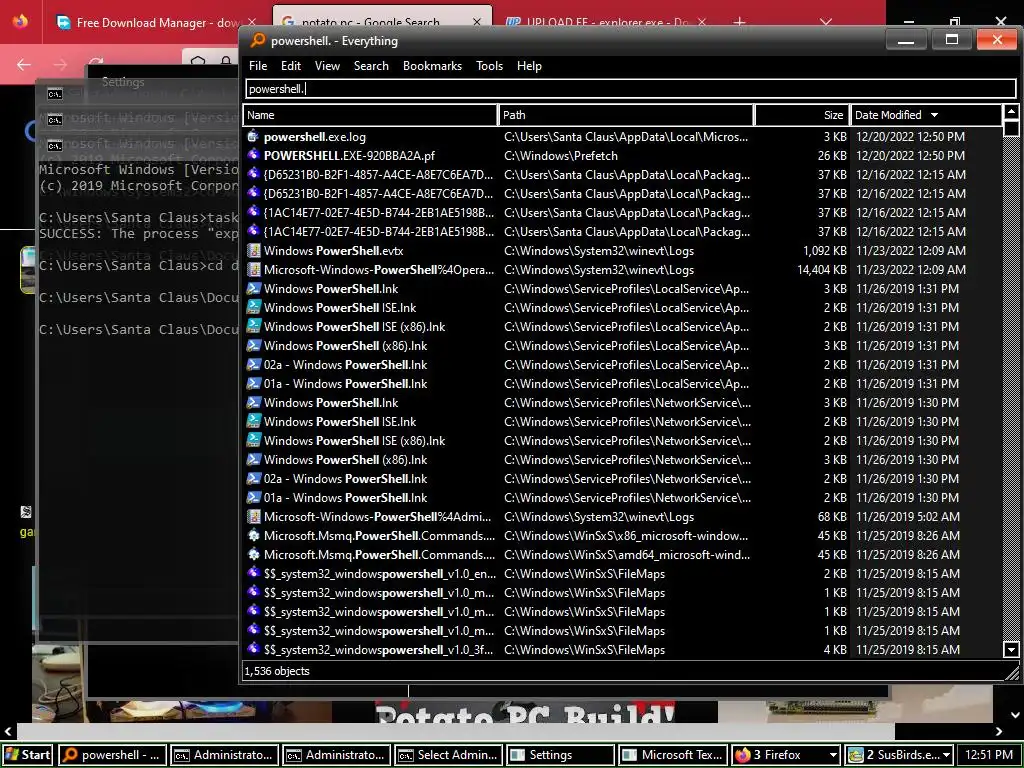
Task: Open the Help menu in Everything
Action: click(529, 66)
